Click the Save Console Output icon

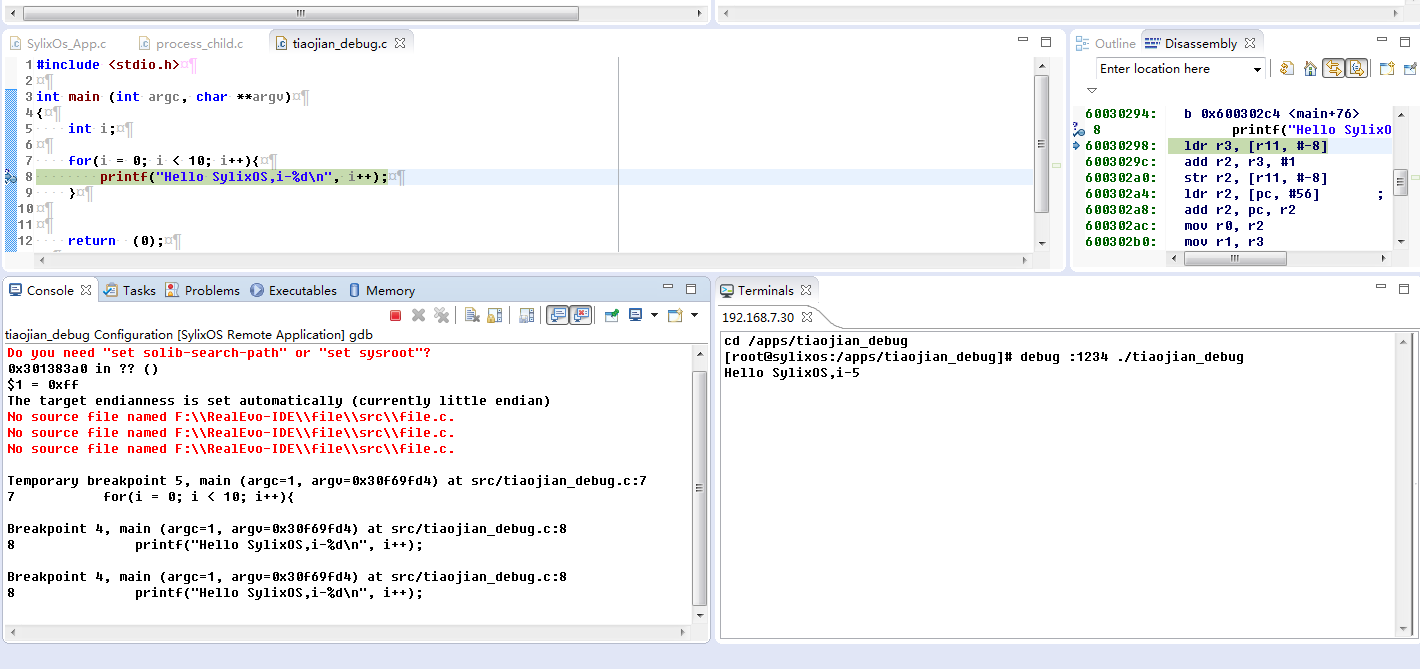(x=527, y=315)
